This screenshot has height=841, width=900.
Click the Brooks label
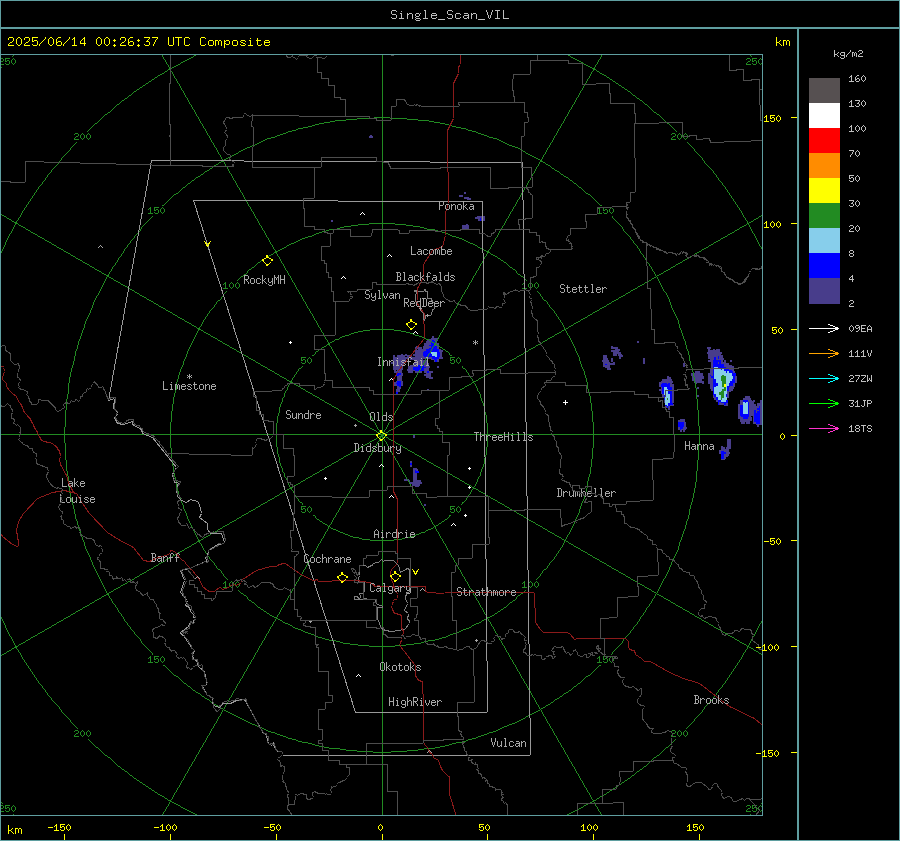click(711, 700)
